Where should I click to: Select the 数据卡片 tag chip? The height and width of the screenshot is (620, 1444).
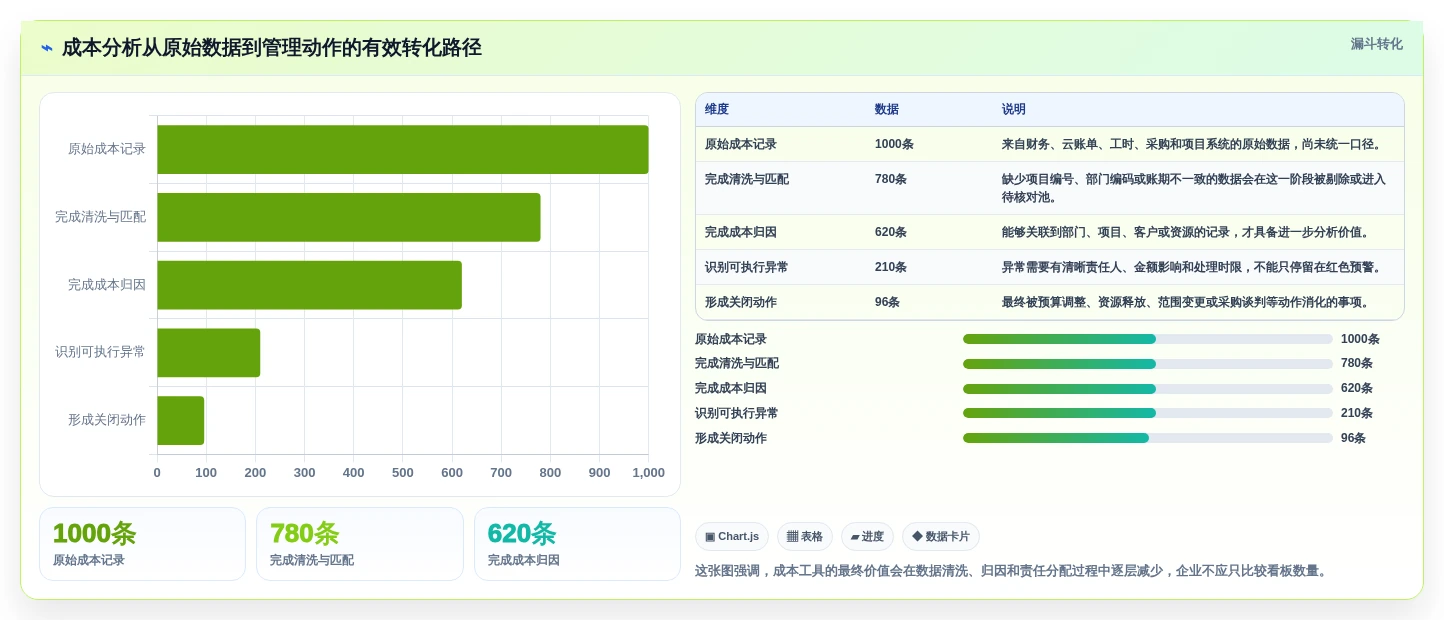click(941, 536)
